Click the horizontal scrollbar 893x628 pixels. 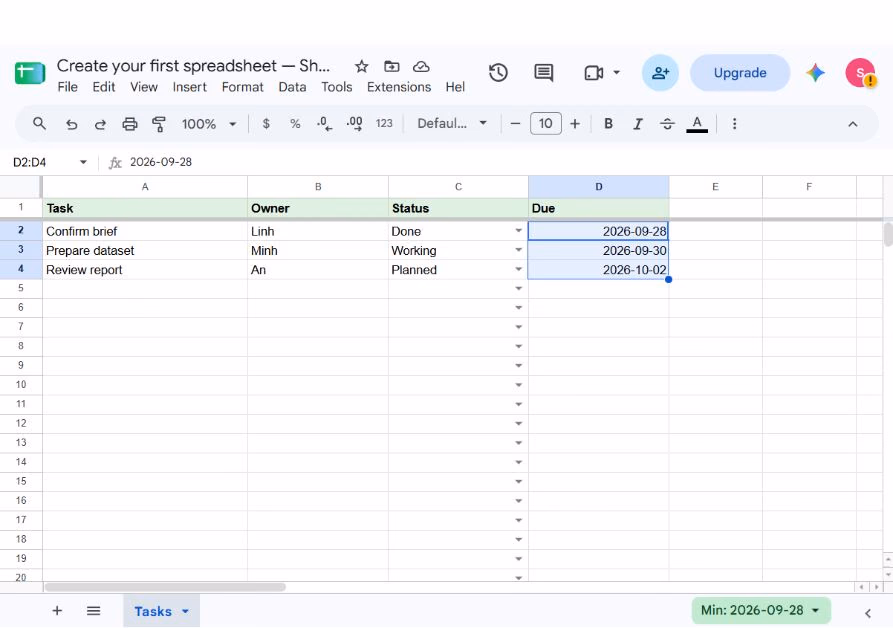point(165,587)
